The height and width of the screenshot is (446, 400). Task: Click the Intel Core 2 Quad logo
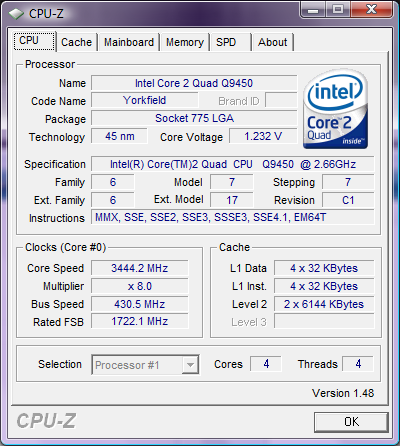[x=336, y=109]
